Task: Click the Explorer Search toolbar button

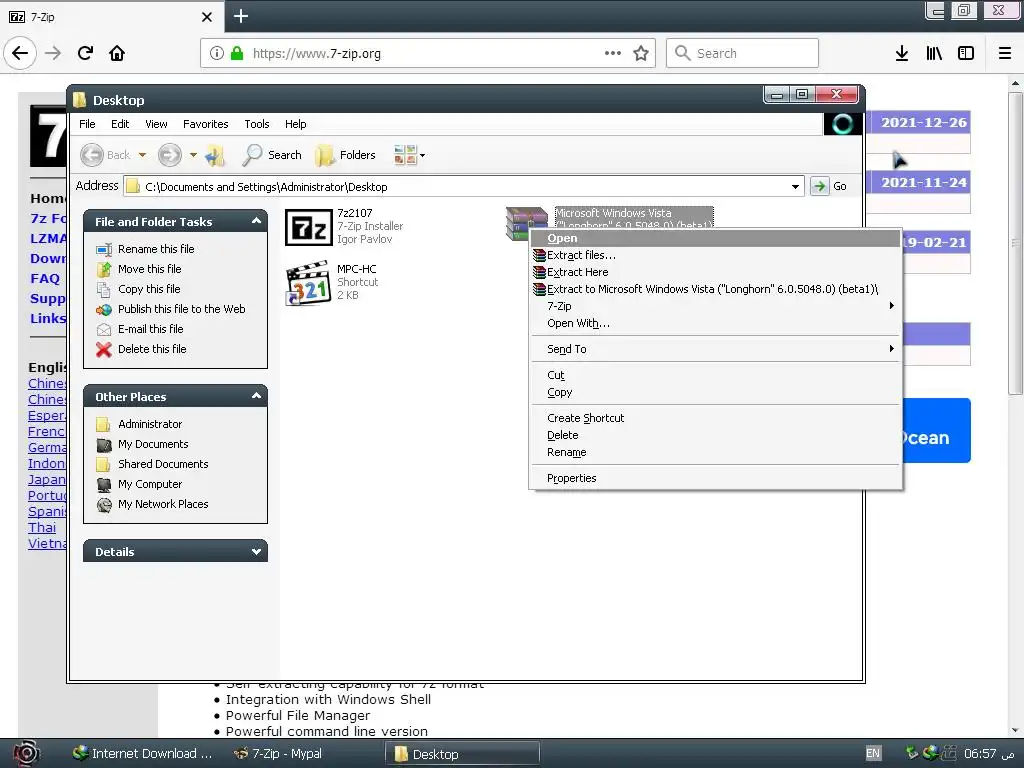Action: pos(272,155)
